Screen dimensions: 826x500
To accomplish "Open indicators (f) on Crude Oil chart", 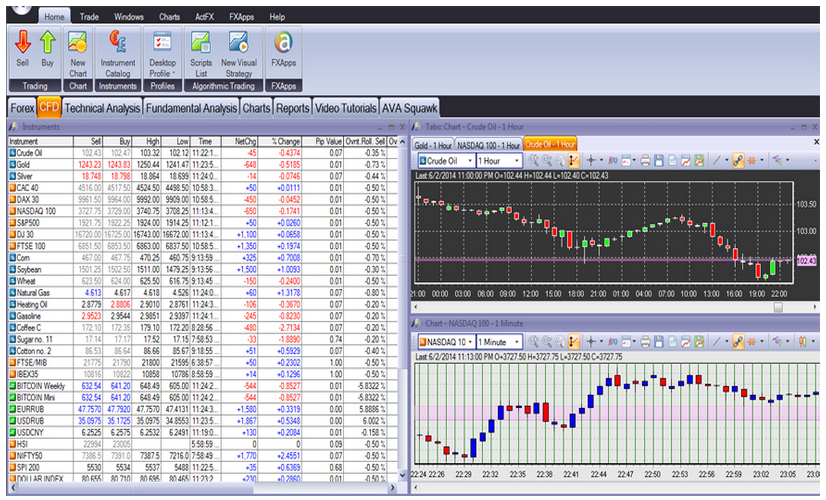I will pyautogui.click(x=613, y=161).
